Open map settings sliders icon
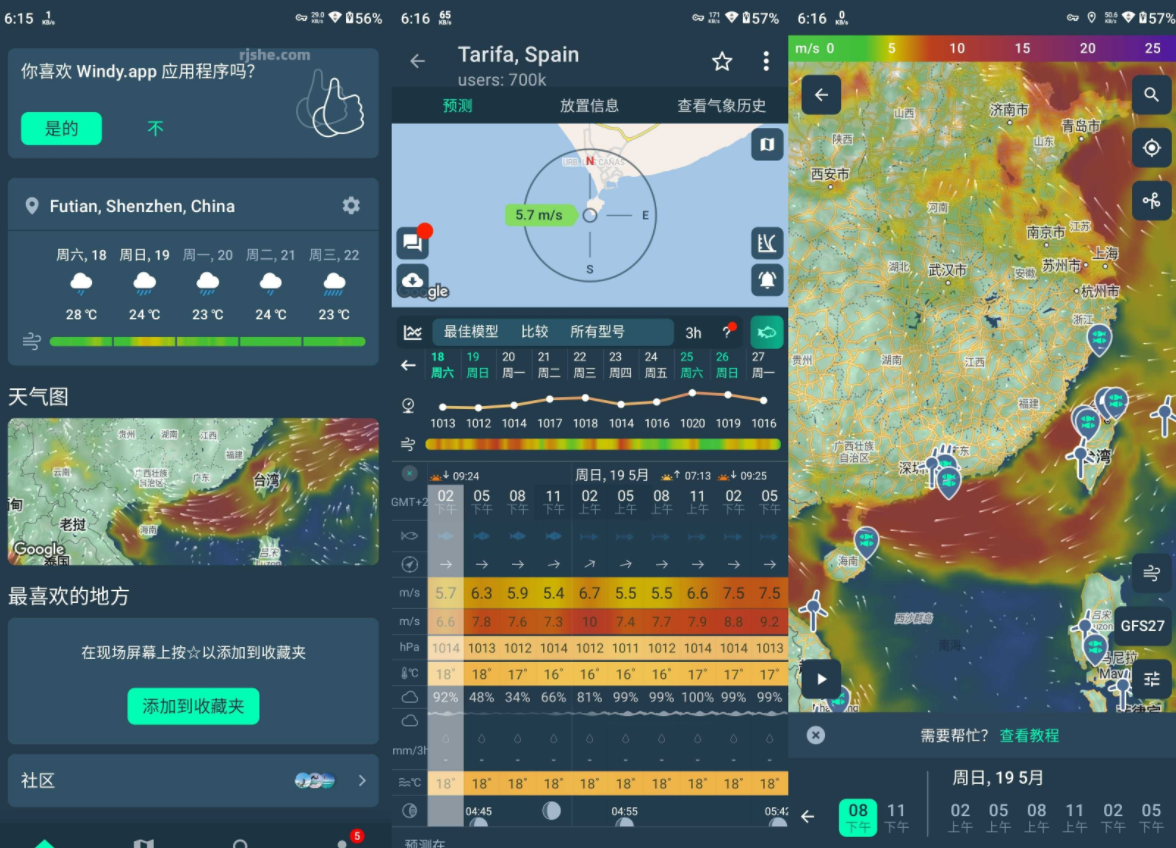1176x848 pixels. click(1151, 679)
